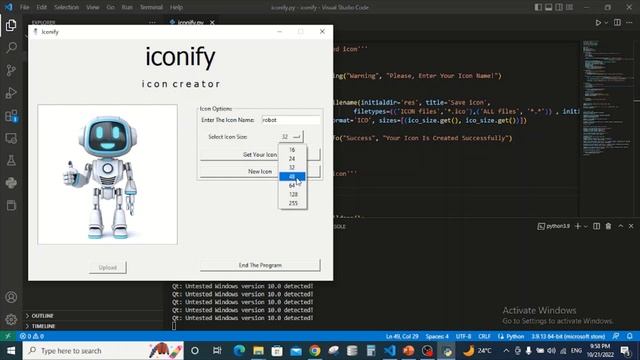Open the Select Icon Size dropdown
This screenshot has width=640, height=360.
pyautogui.click(x=291, y=137)
